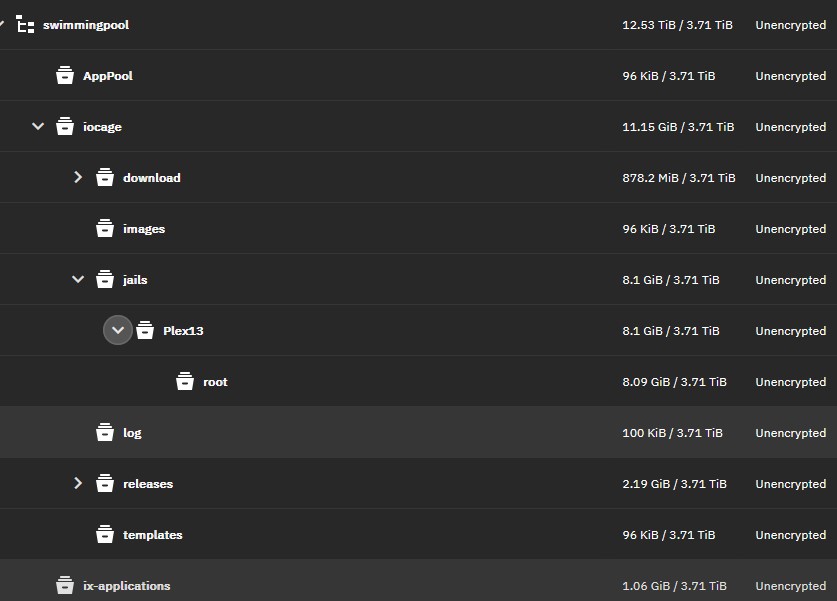Click the swimmingpool pool tree icon
This screenshot has height=601, width=837.
point(25,25)
